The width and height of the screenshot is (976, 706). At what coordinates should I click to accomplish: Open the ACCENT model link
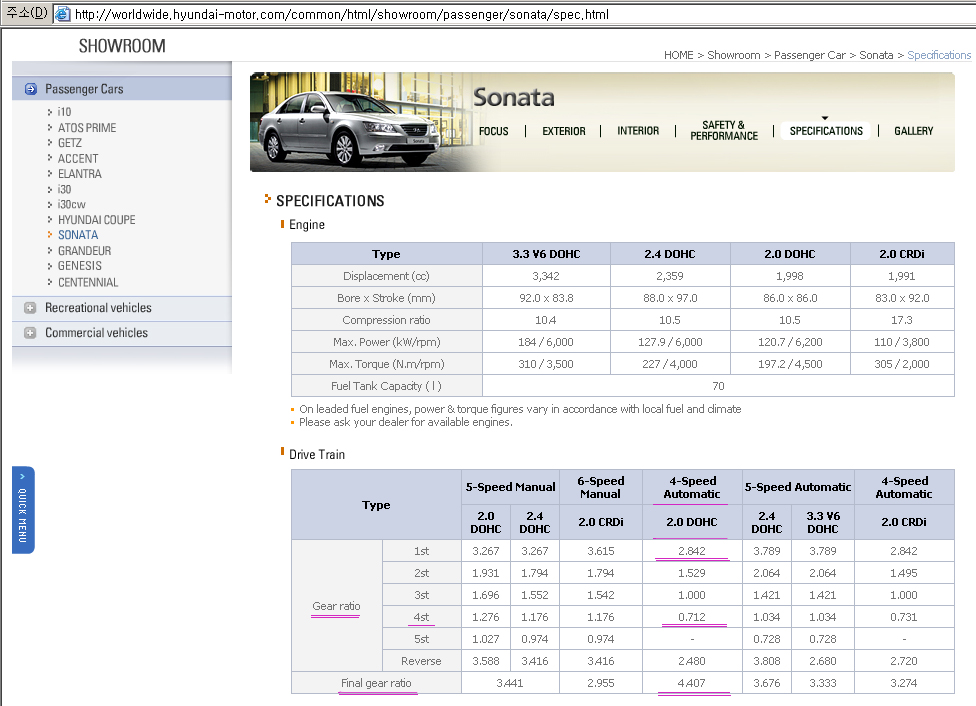click(x=78, y=158)
